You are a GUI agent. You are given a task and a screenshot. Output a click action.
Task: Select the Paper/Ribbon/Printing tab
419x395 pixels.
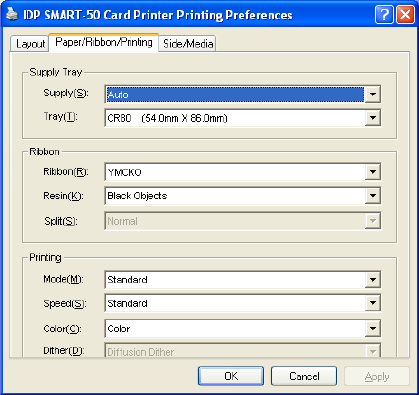pyautogui.click(x=104, y=42)
